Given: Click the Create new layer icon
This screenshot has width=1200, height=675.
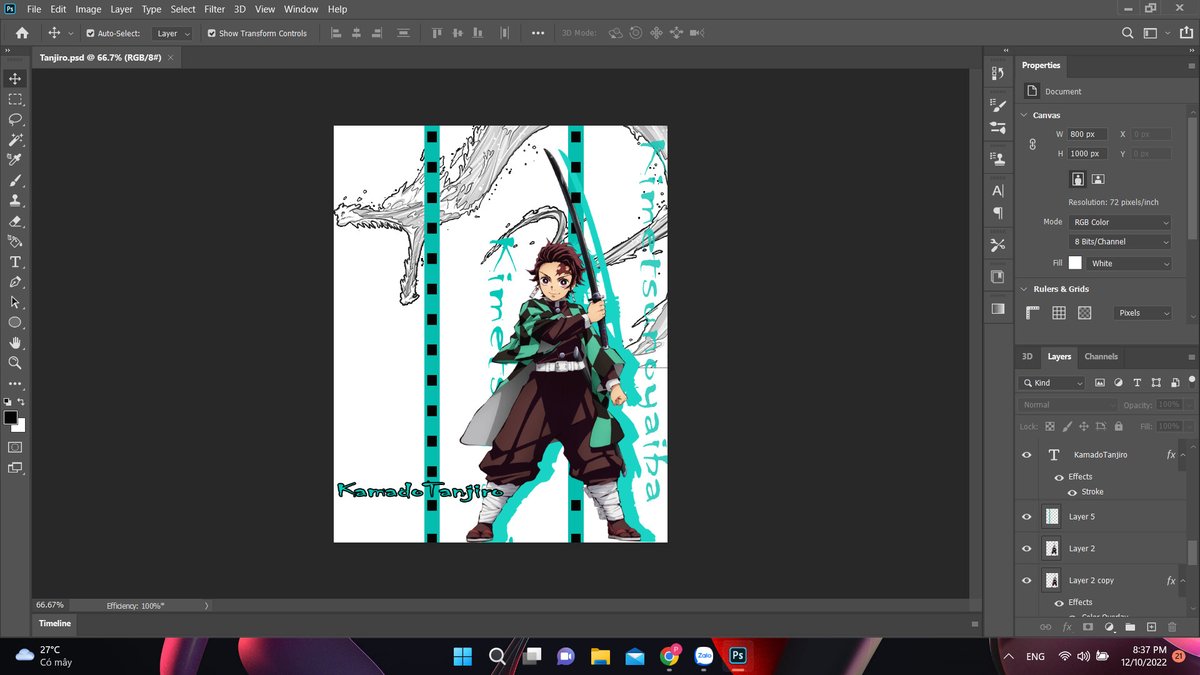Looking at the screenshot, I should tap(1151, 627).
